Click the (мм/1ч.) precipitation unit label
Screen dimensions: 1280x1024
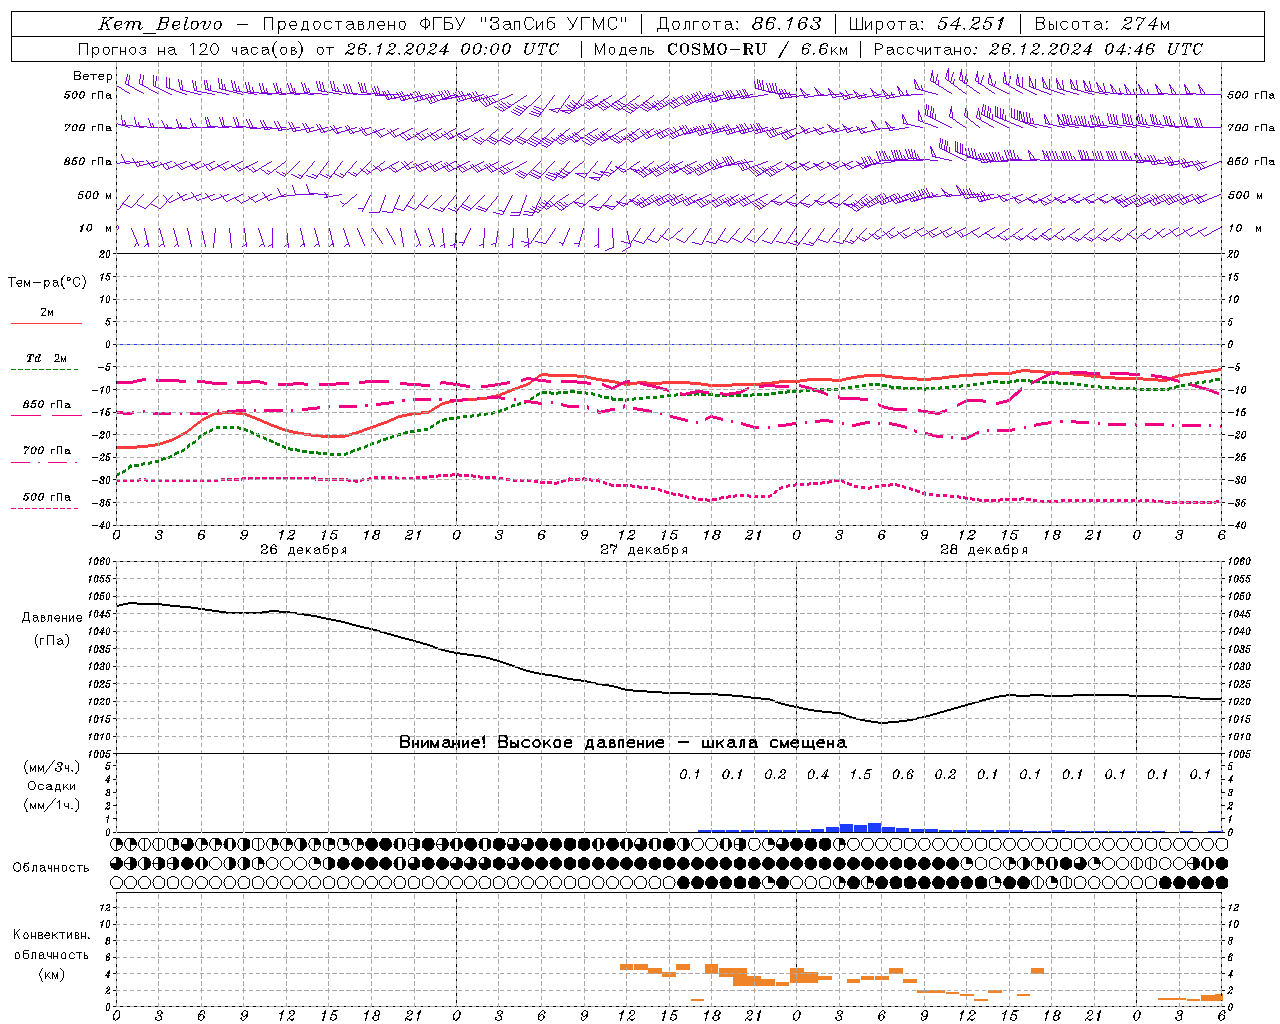52,805
